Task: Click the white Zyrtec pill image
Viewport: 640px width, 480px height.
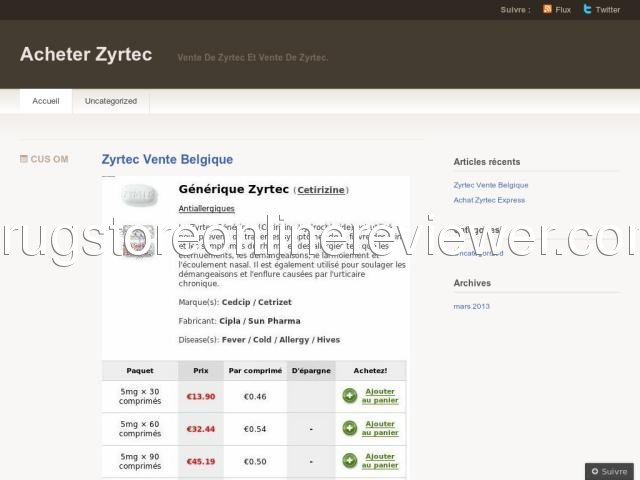Action: point(139,195)
